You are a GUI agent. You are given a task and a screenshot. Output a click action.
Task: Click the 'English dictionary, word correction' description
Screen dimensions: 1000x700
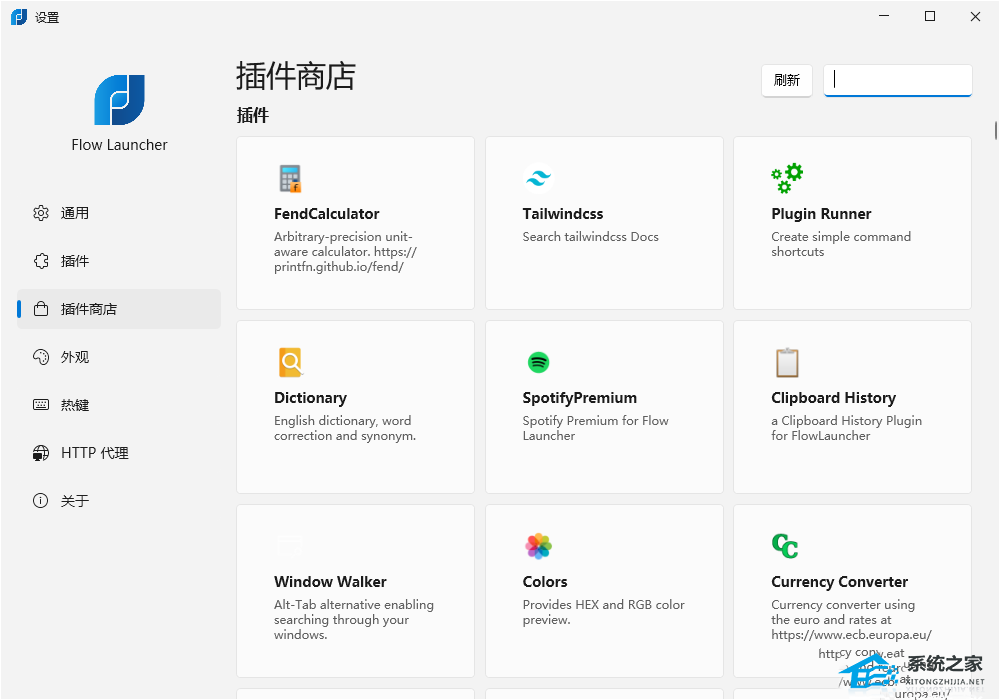(344, 428)
